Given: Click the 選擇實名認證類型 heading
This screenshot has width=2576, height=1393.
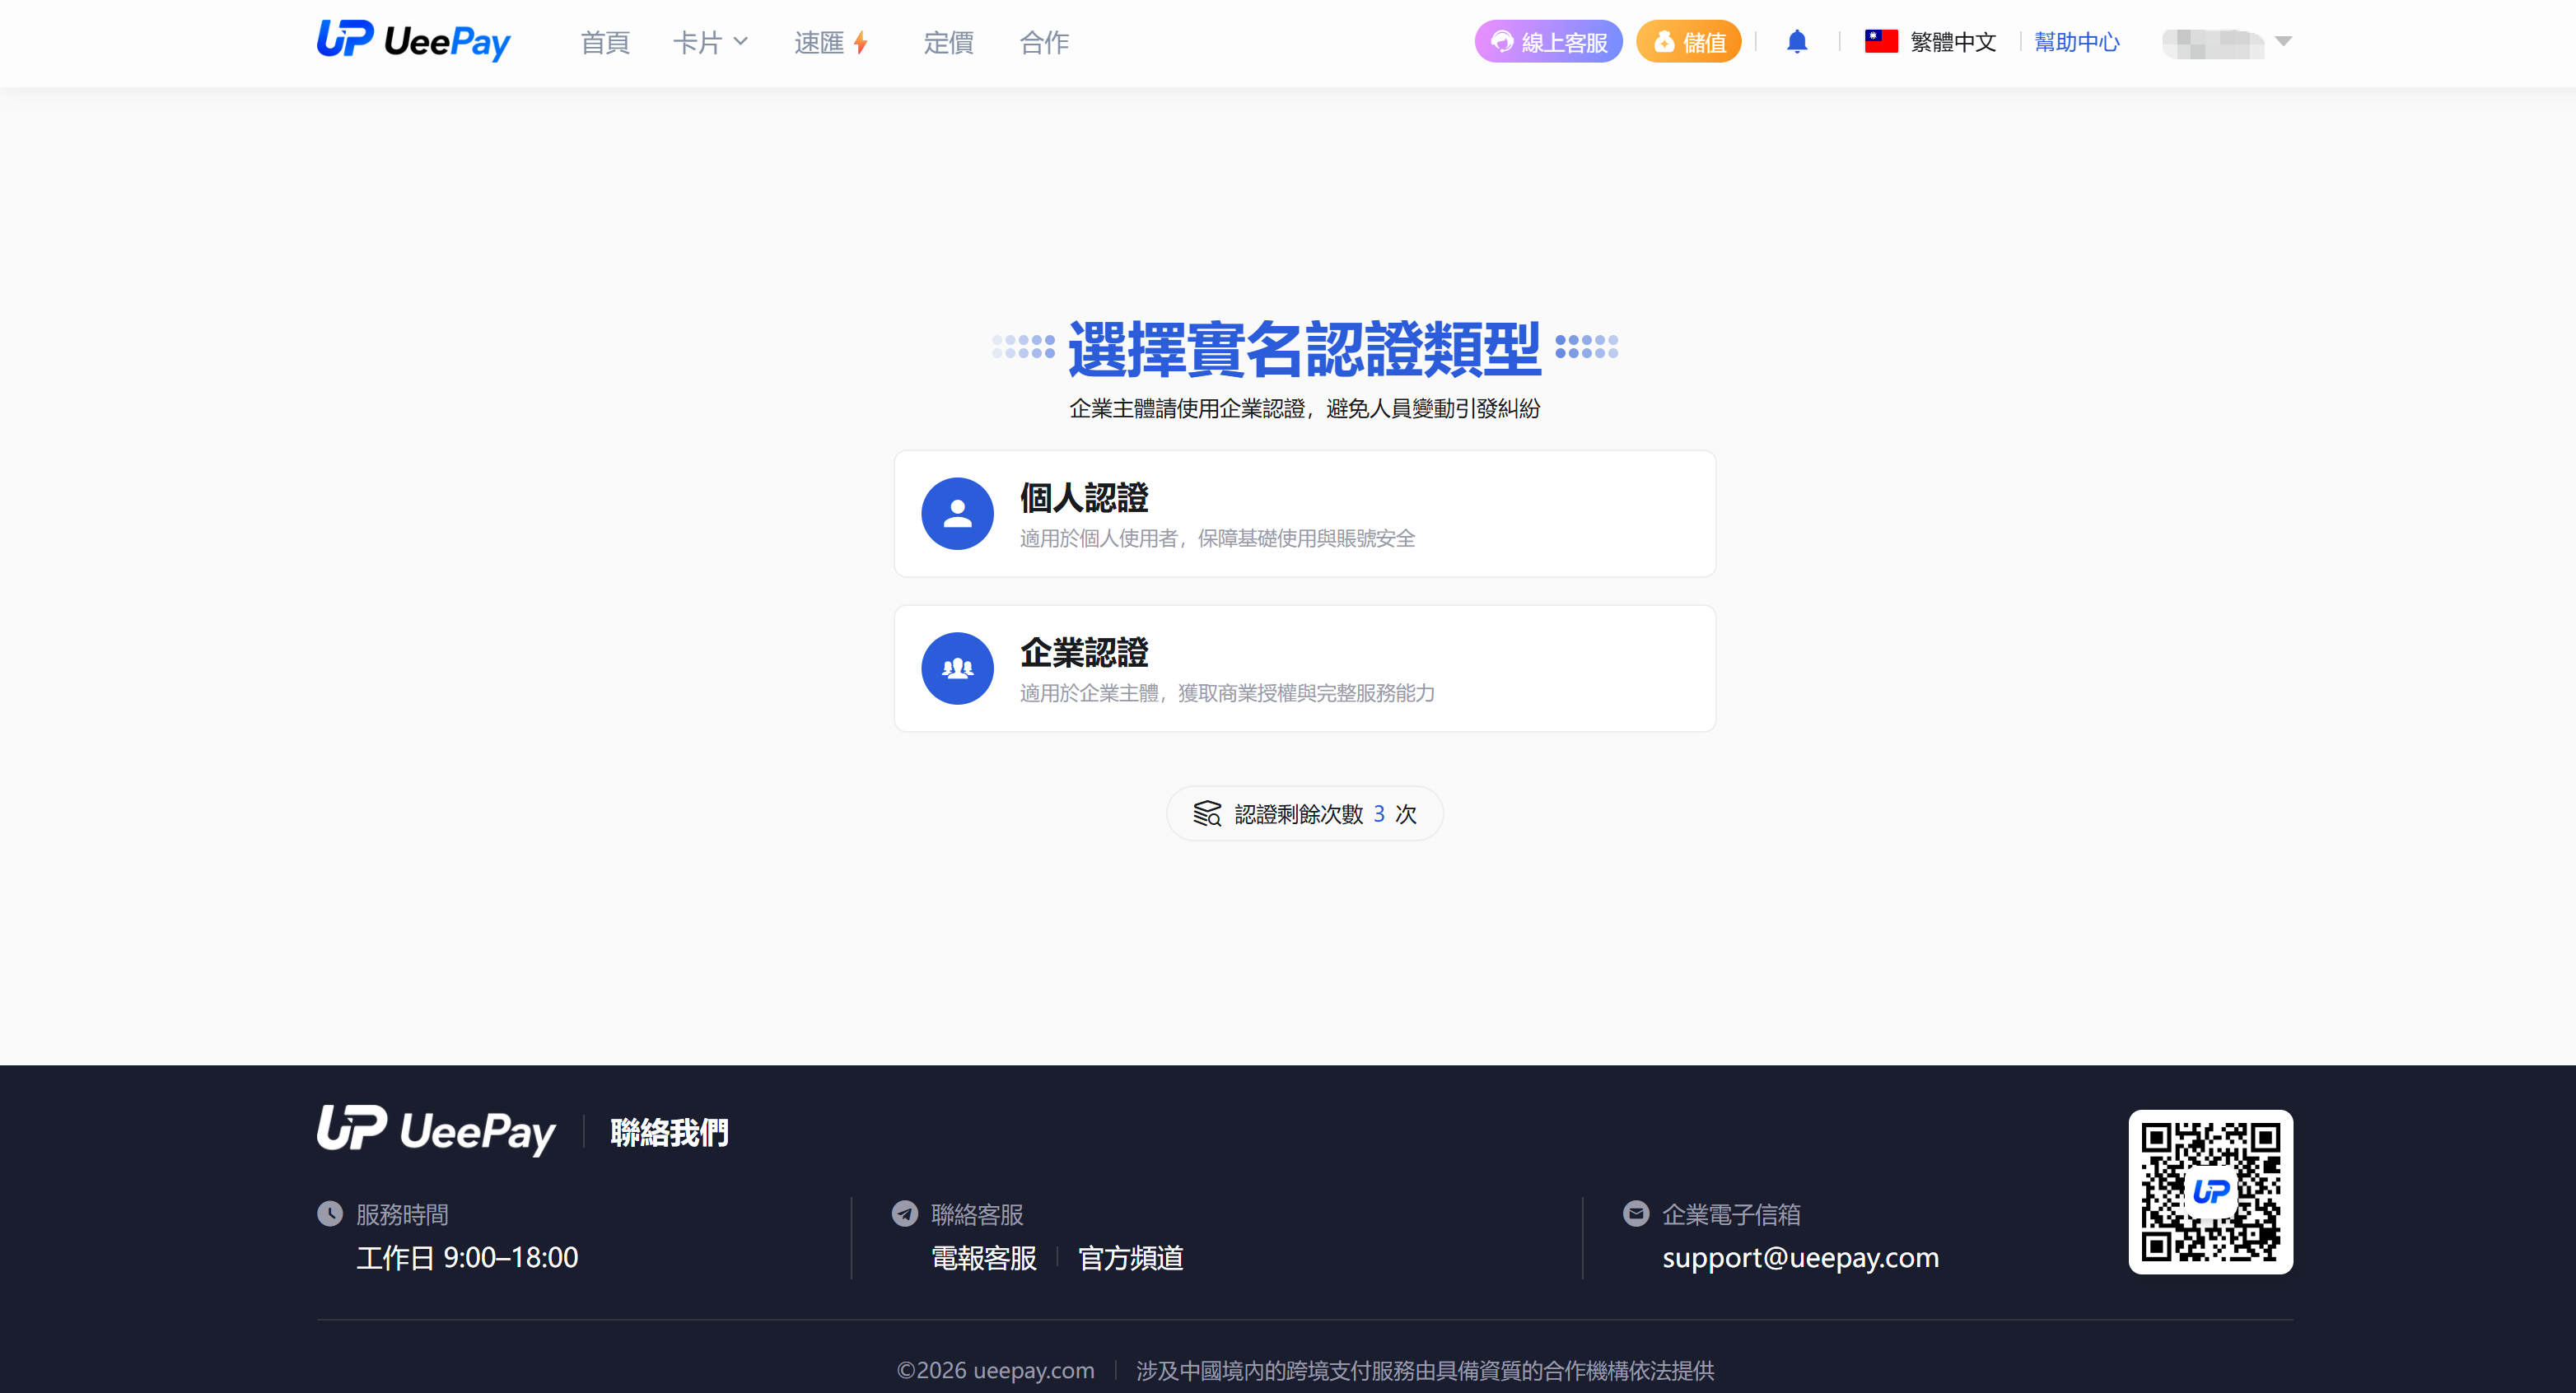Looking at the screenshot, I should (1304, 349).
